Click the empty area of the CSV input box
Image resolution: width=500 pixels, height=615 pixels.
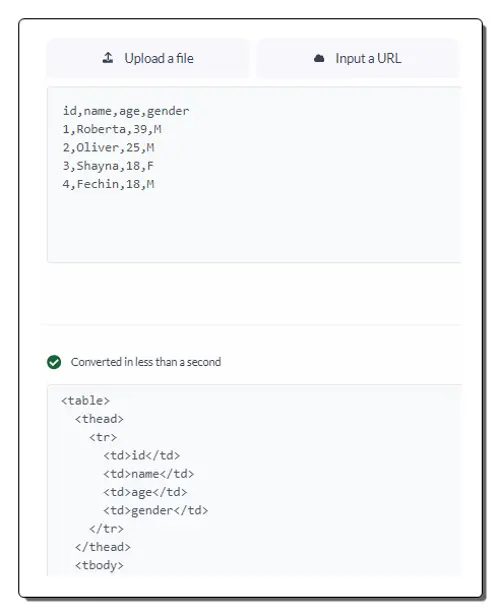tap(254, 226)
